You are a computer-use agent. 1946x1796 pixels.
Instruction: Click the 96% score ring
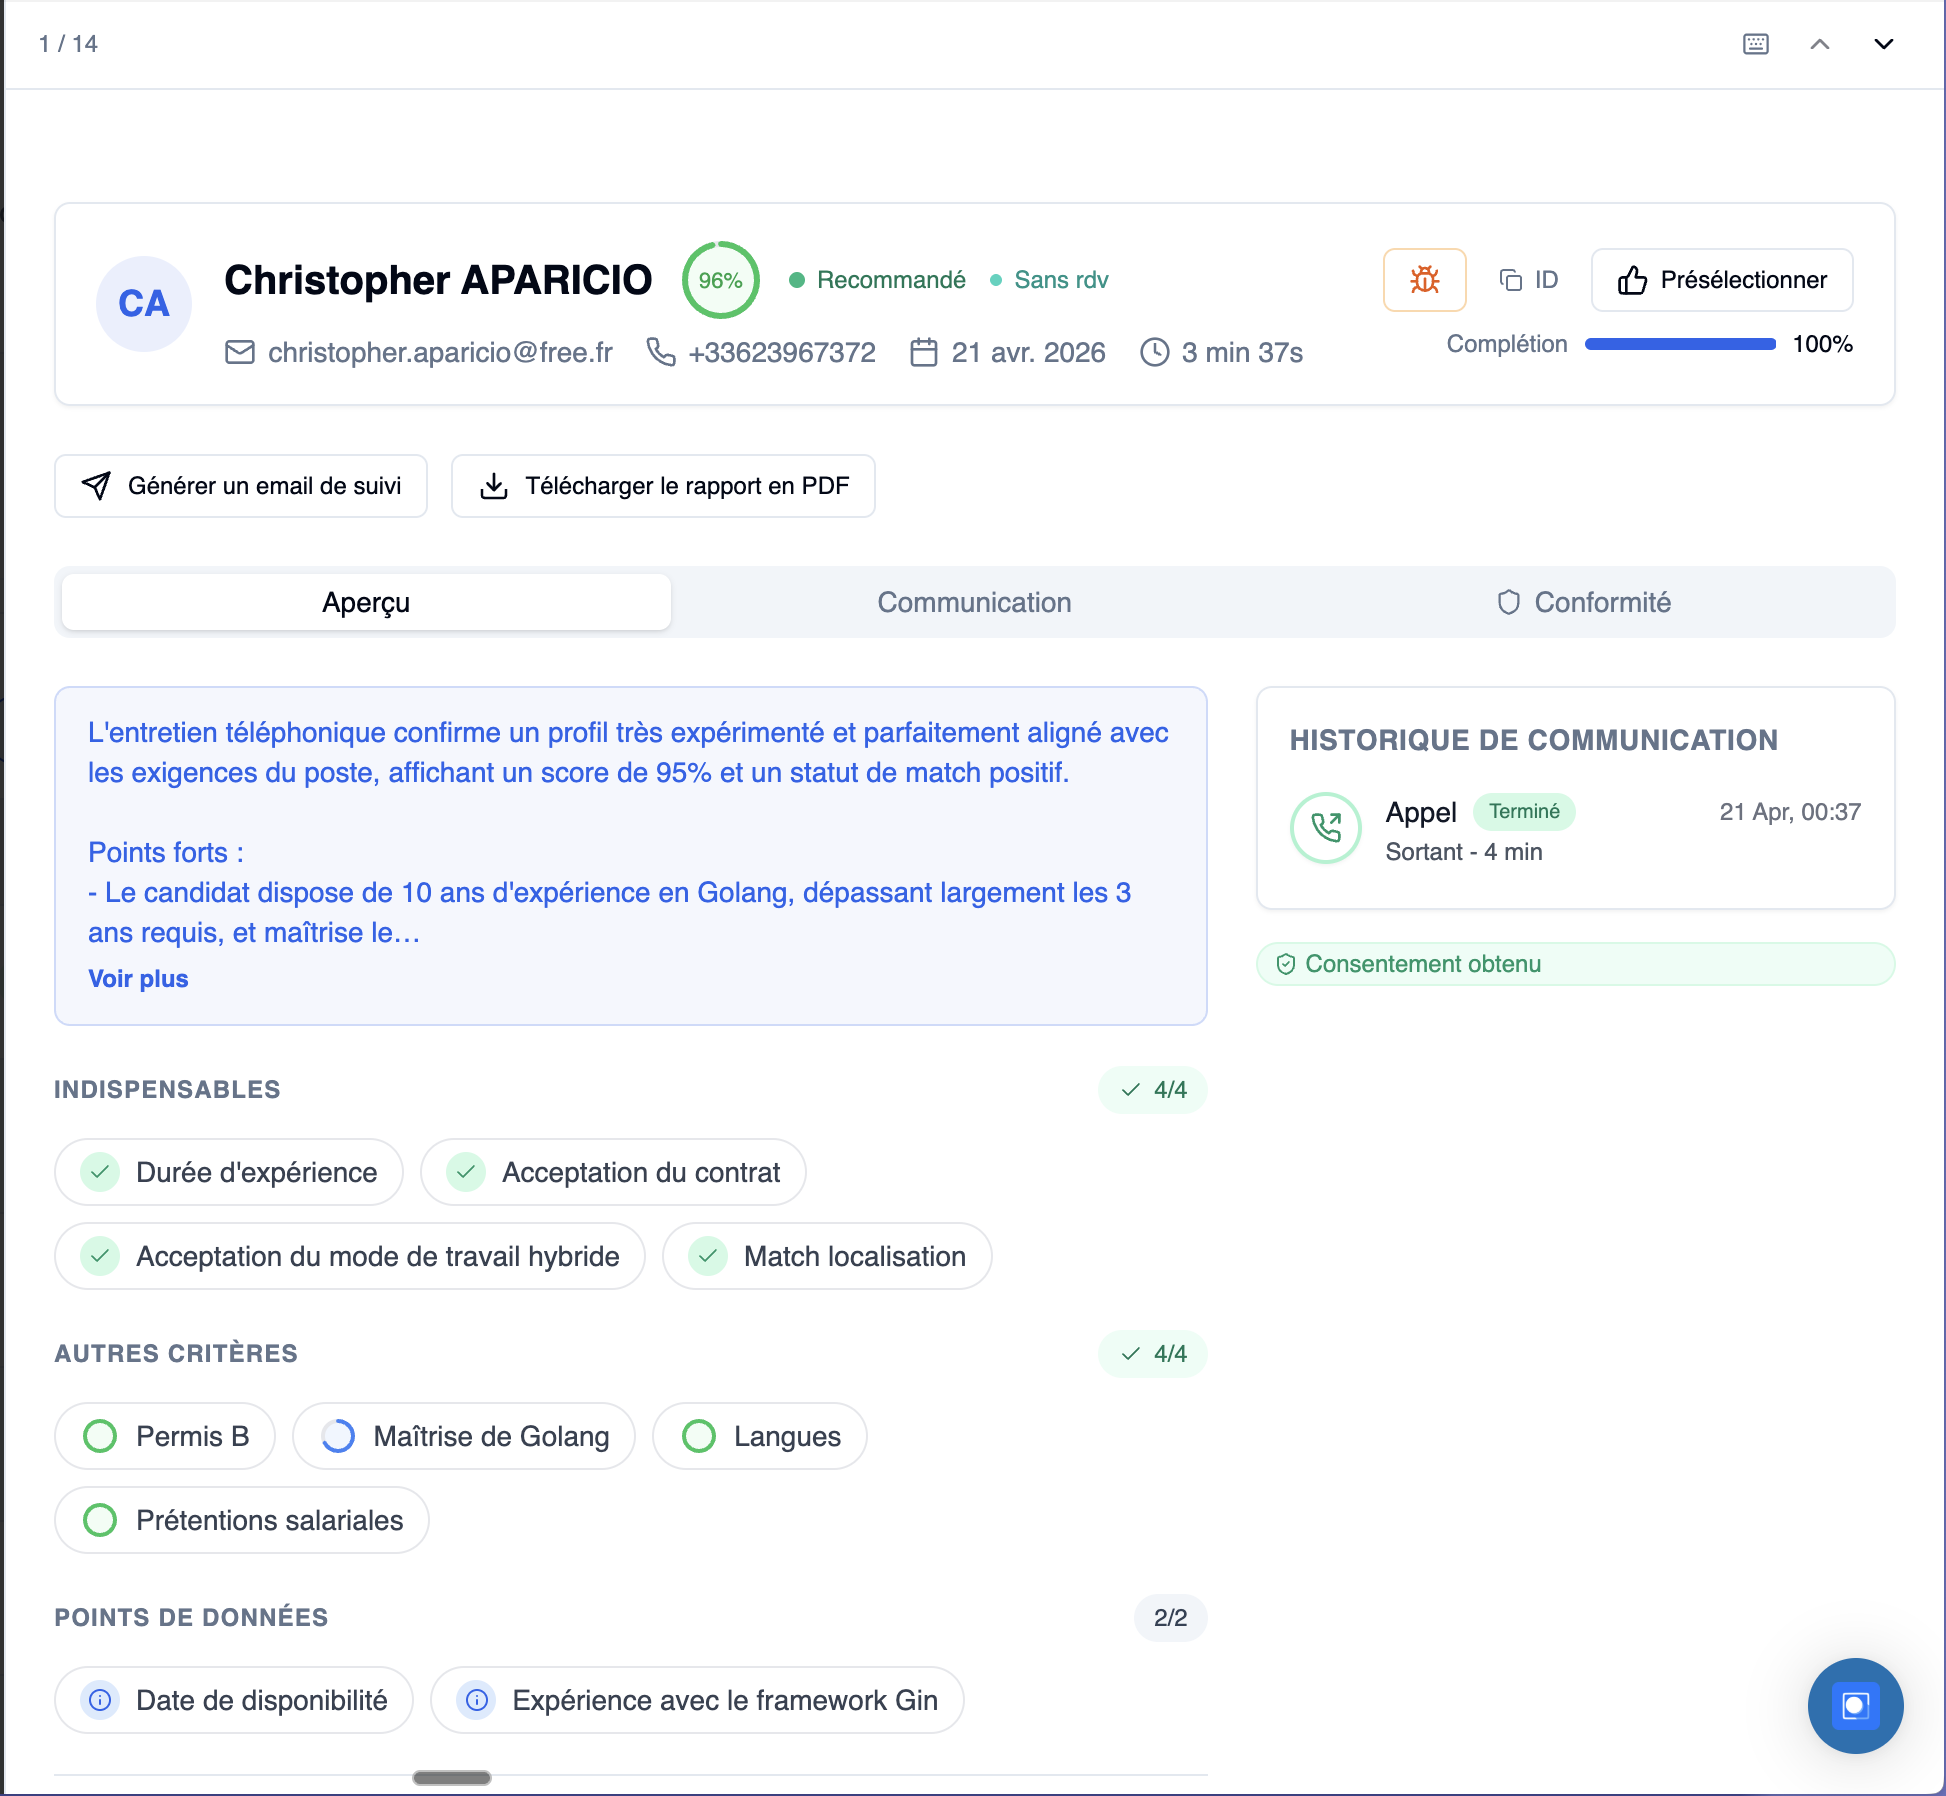(x=720, y=280)
